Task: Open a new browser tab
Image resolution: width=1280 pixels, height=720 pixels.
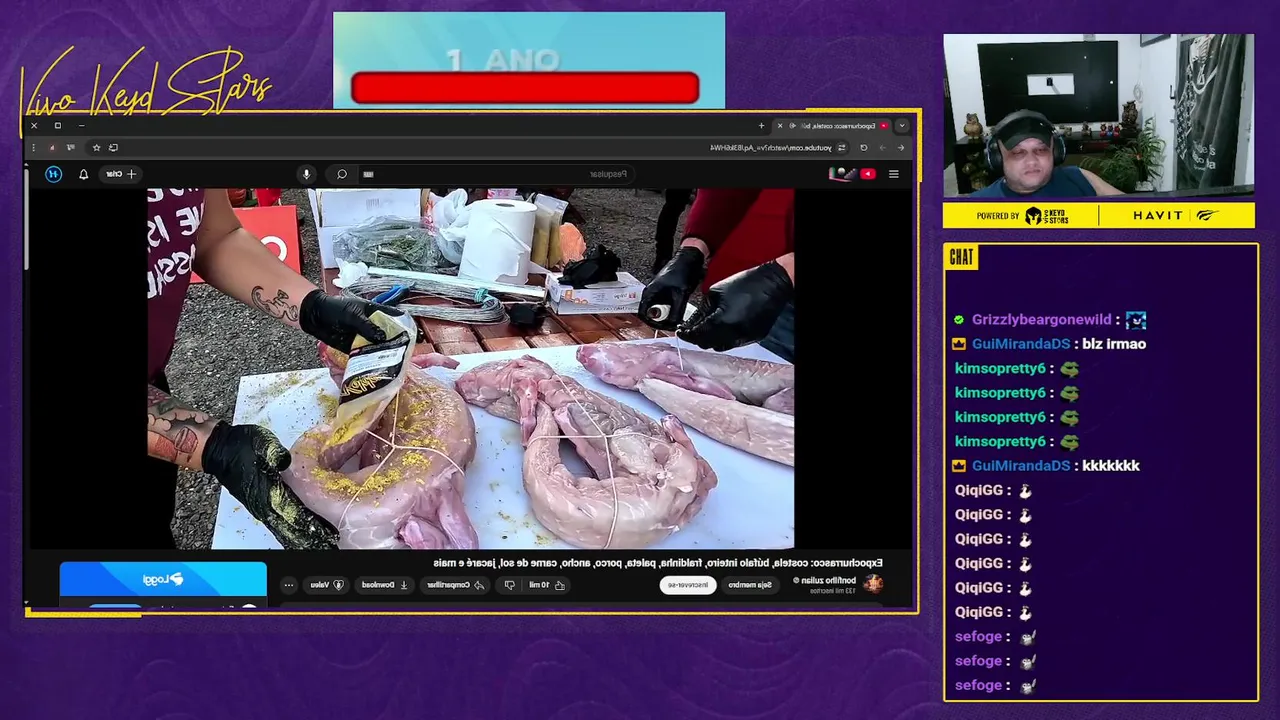Action: pos(761,125)
